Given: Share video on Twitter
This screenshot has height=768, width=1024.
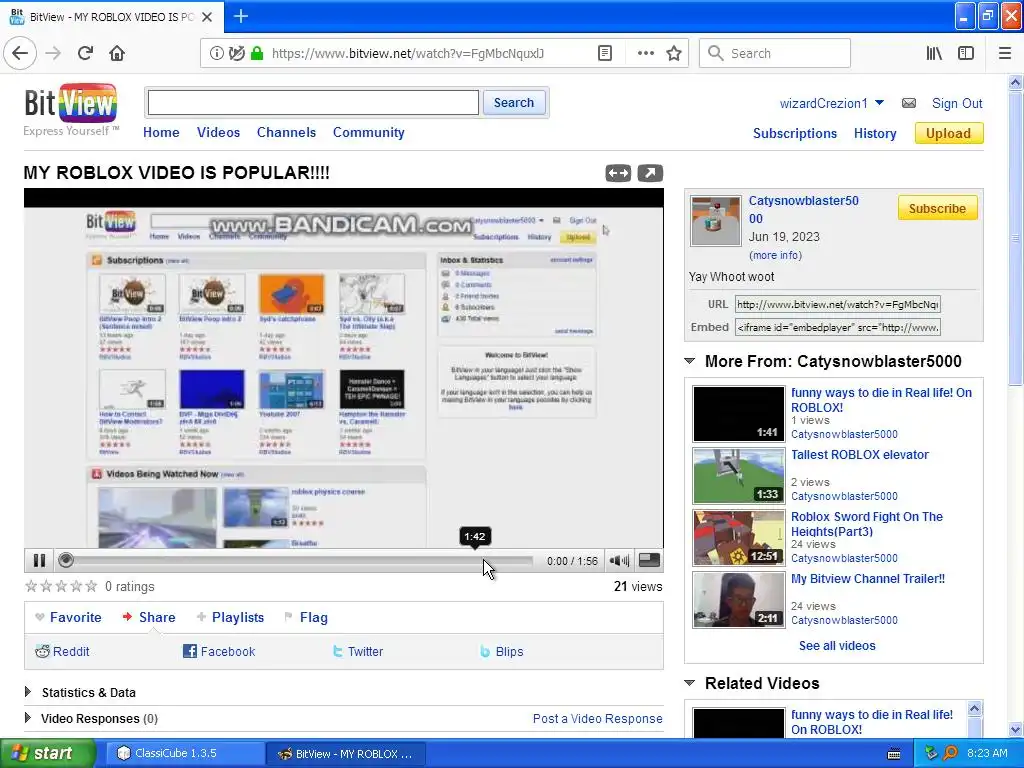Looking at the screenshot, I should 357,651.
